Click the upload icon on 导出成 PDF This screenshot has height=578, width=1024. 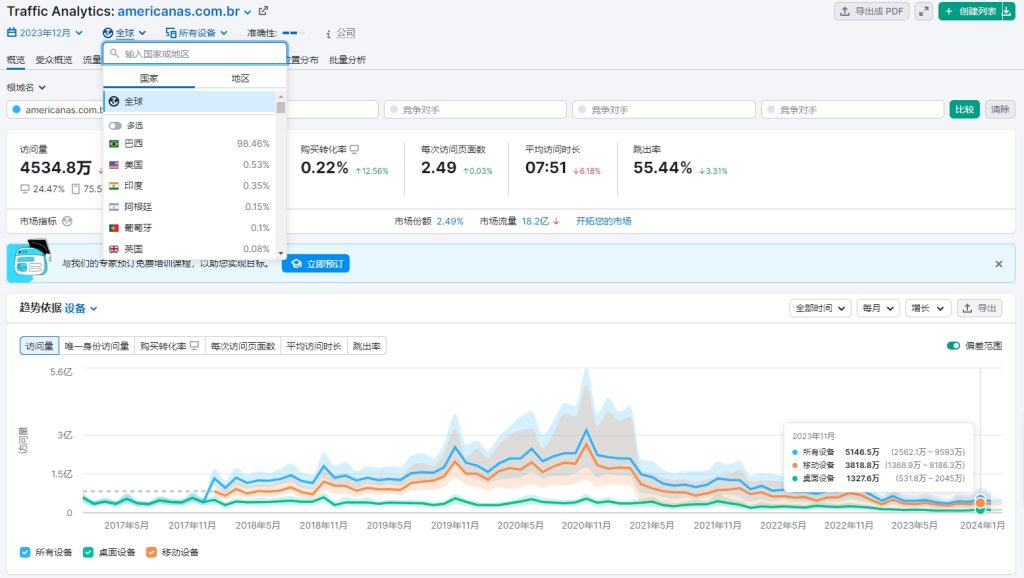(844, 11)
